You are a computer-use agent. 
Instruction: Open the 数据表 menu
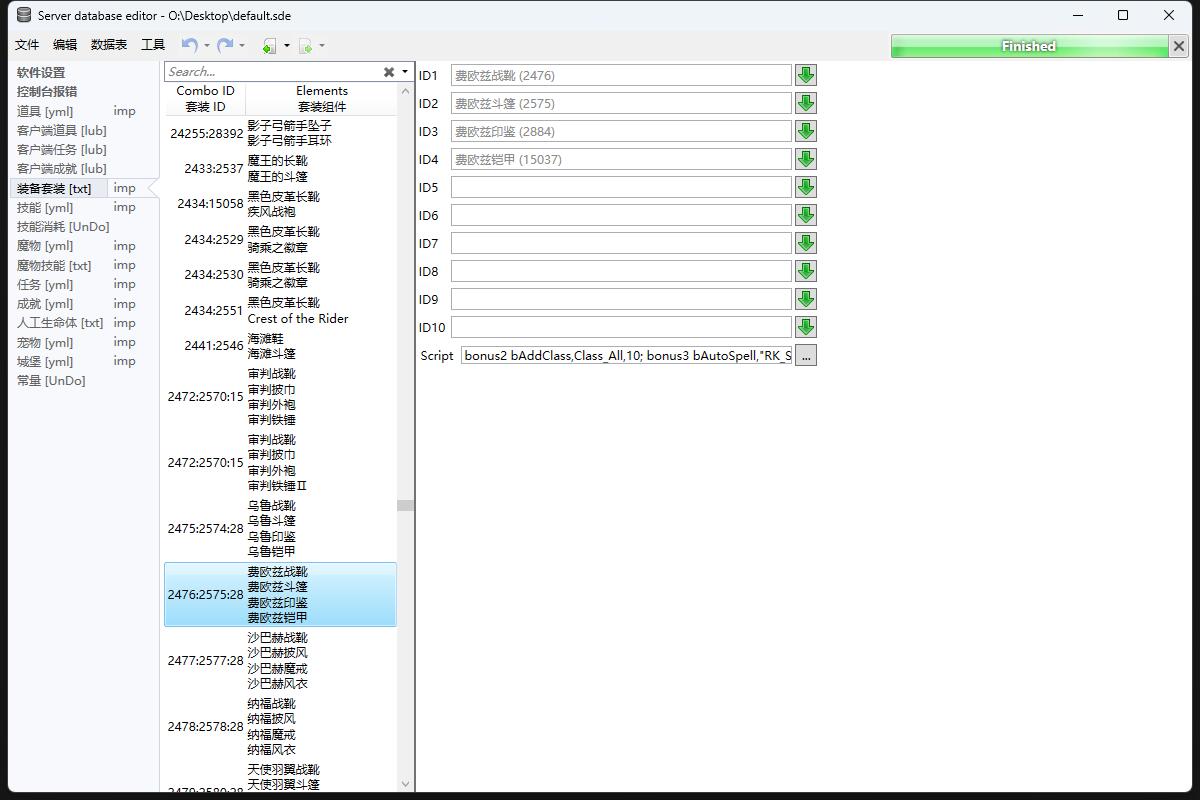(x=109, y=45)
